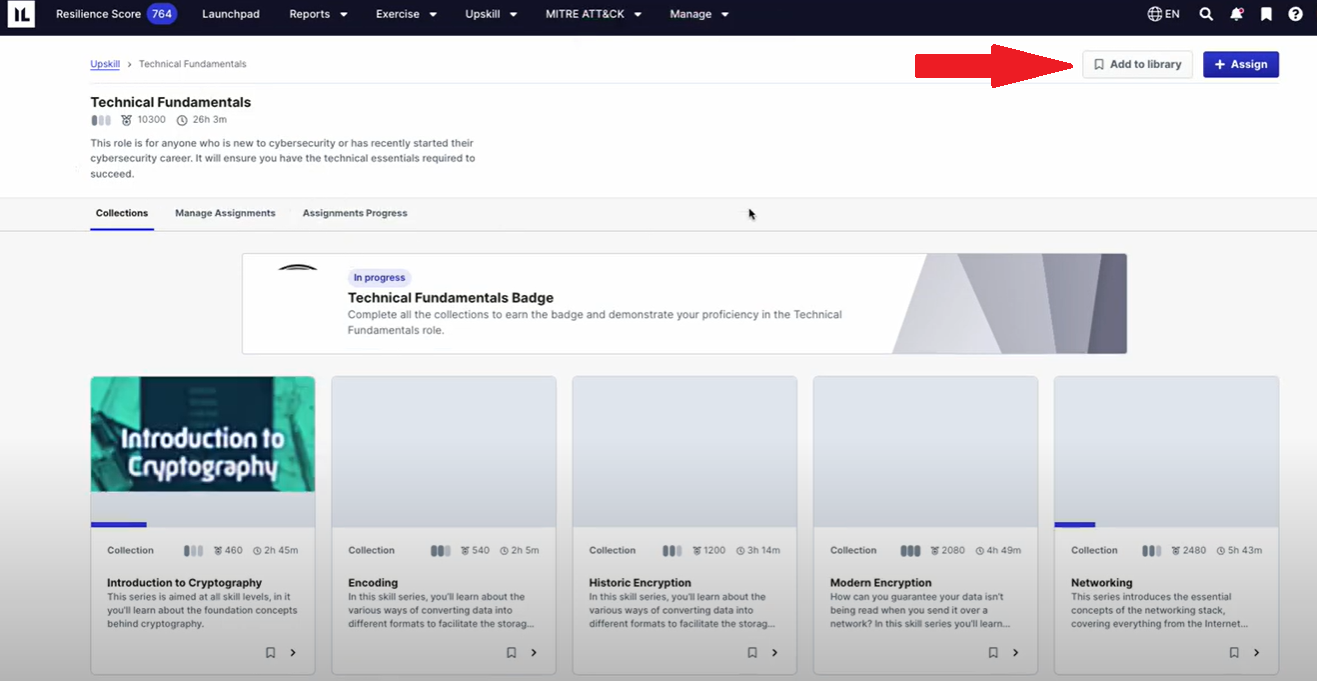Bookmark the Historic Encryption collection
This screenshot has height=681, width=1317.
click(x=752, y=653)
